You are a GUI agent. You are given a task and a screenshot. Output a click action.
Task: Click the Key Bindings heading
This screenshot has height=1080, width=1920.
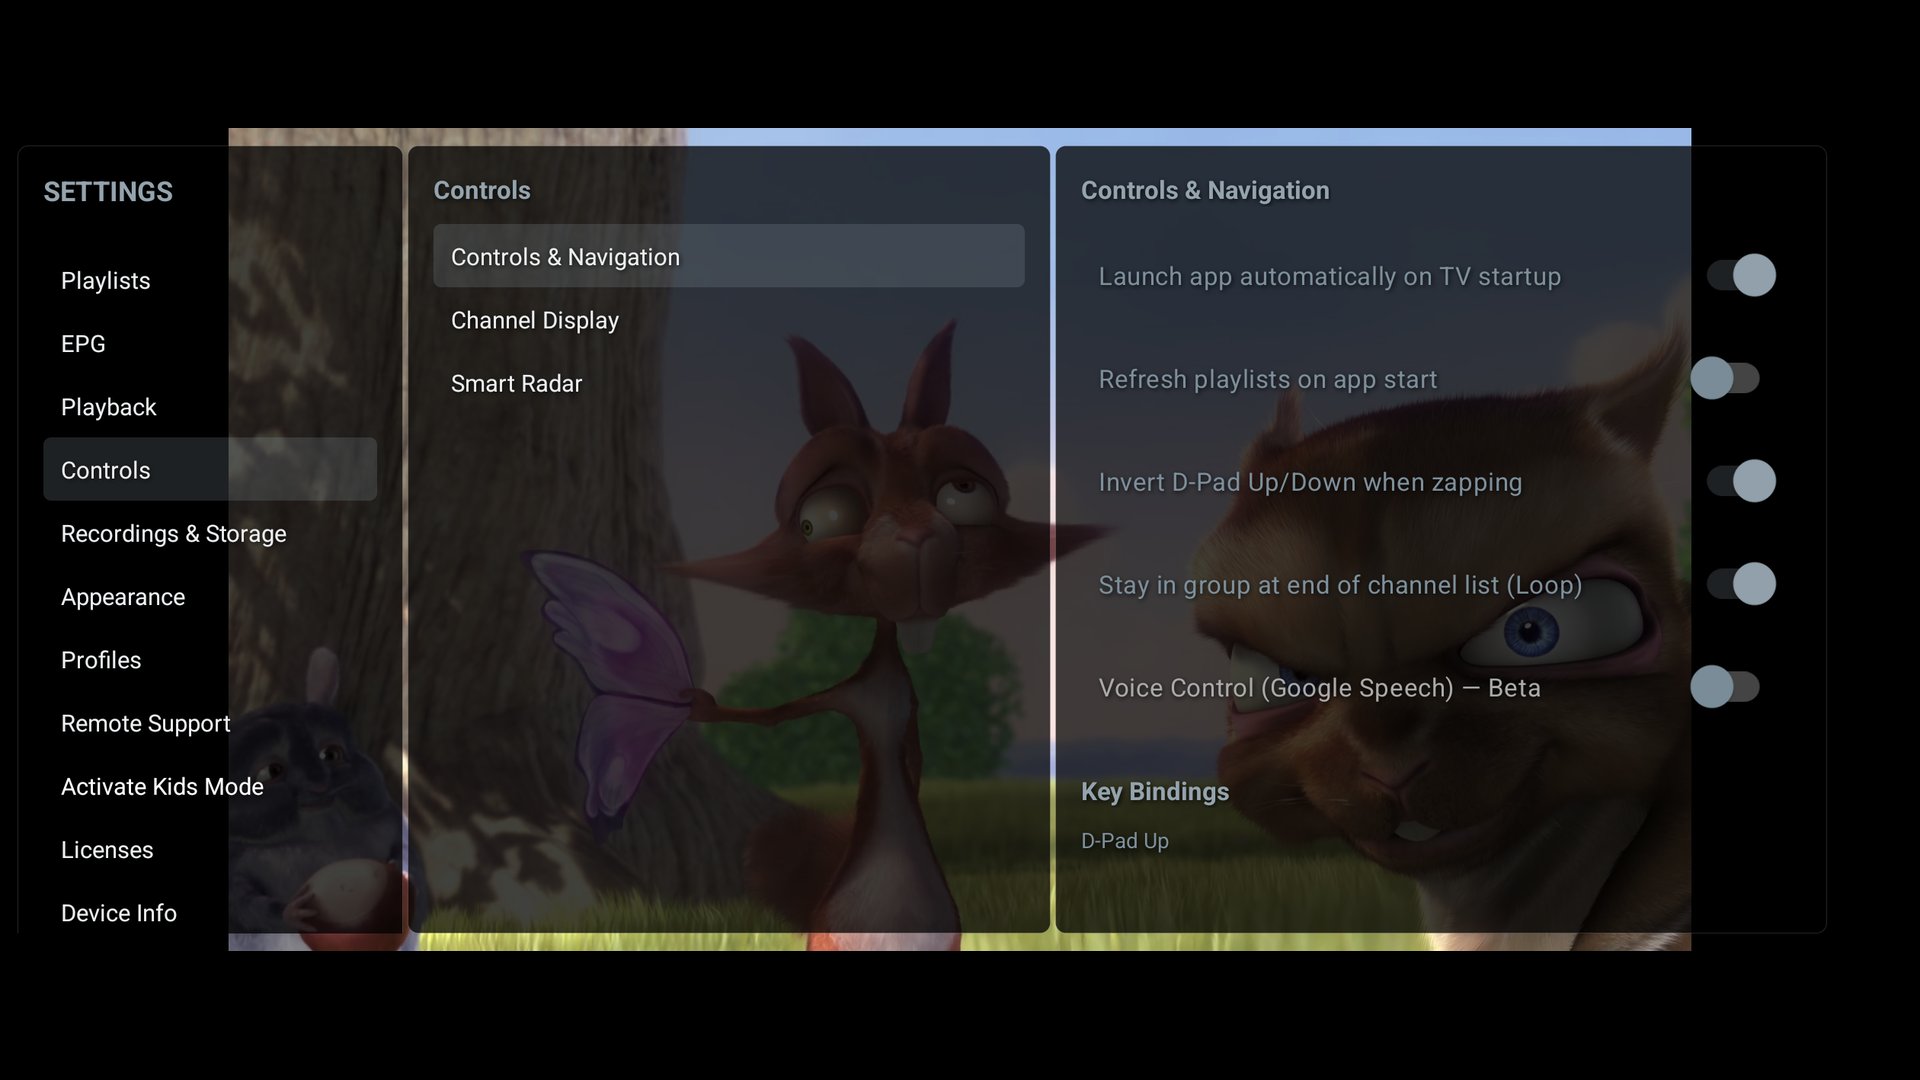(1155, 792)
